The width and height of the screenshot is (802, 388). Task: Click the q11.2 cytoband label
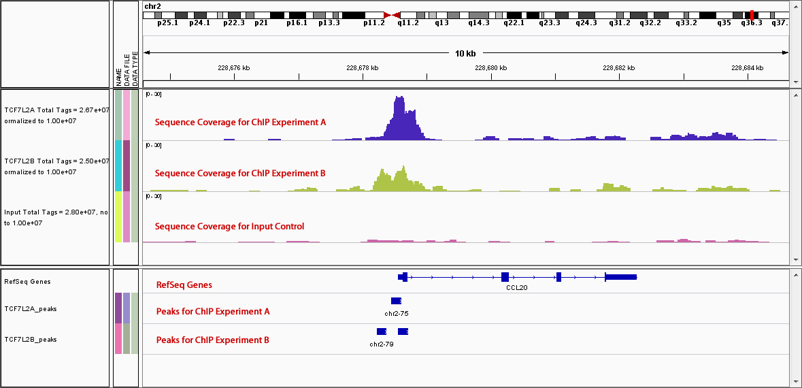pos(409,23)
